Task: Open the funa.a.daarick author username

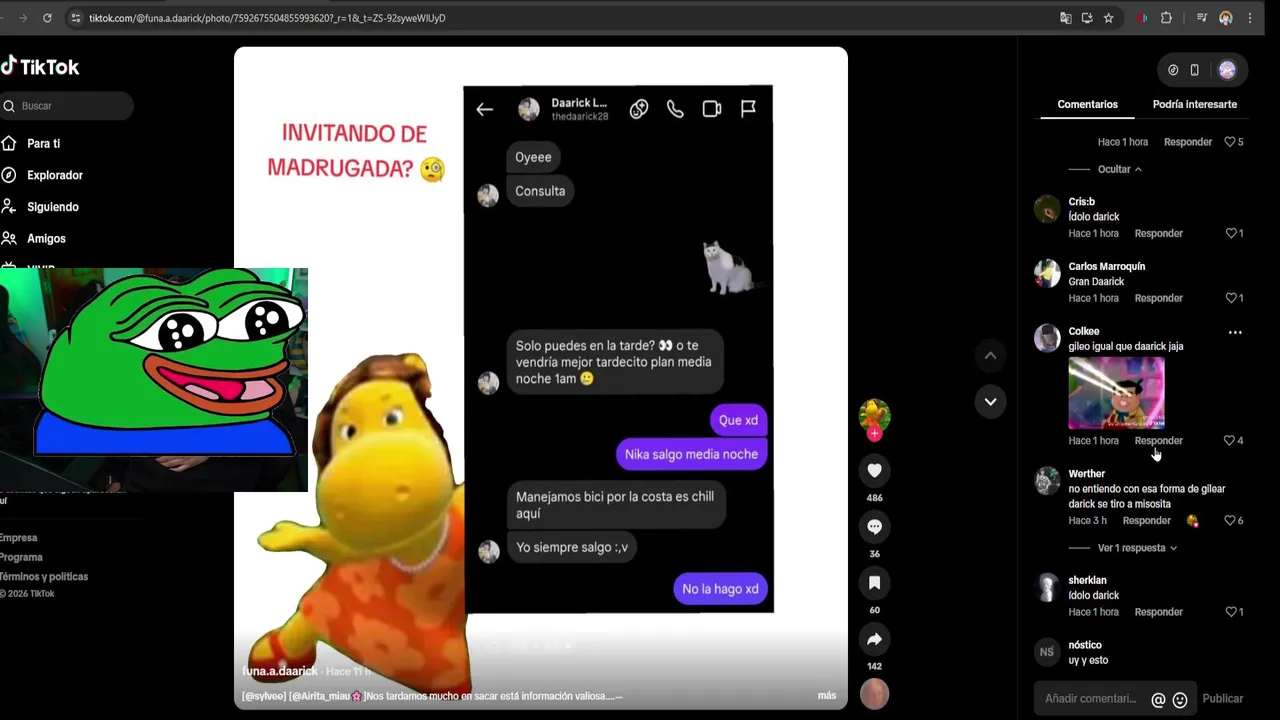Action: pyautogui.click(x=280, y=671)
